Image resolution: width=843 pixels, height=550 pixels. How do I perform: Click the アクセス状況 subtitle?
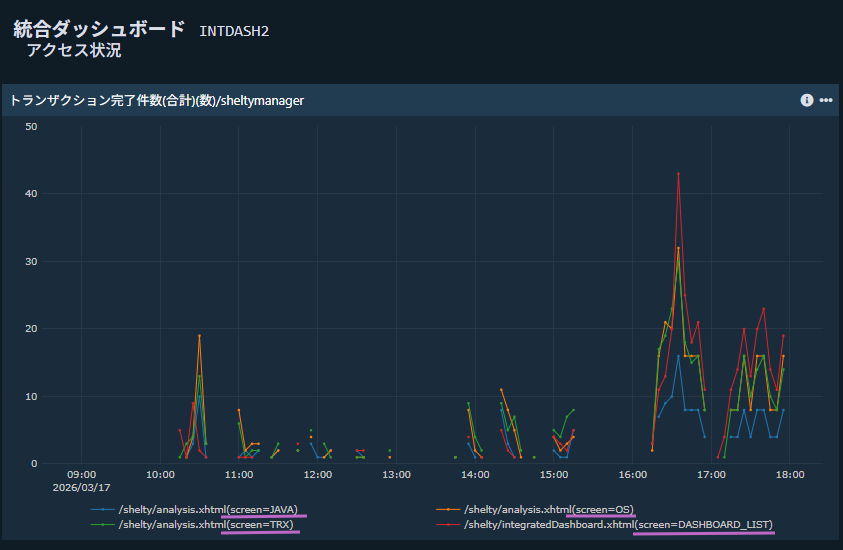(74, 50)
